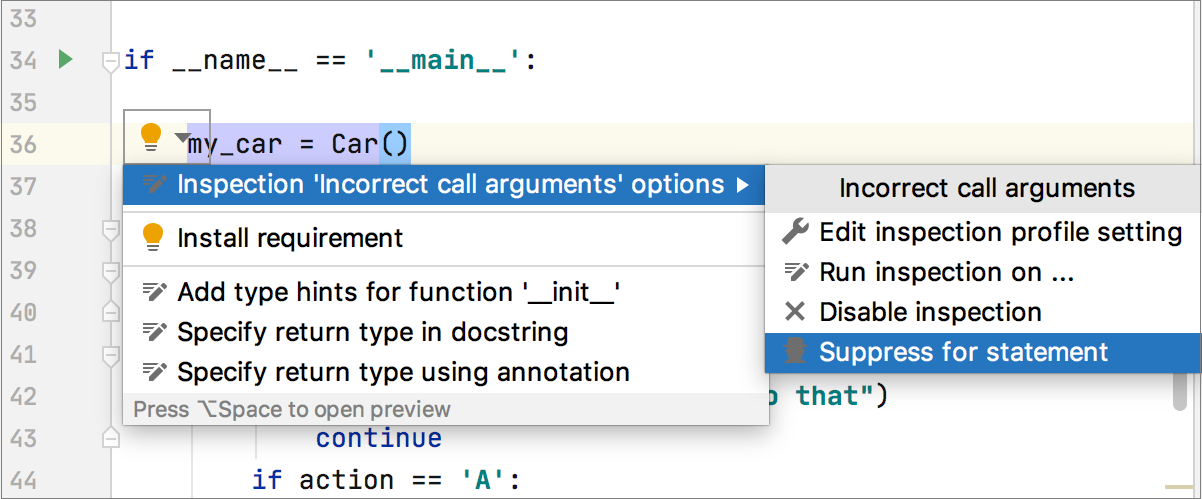Select Suppress for statement

tap(963, 352)
